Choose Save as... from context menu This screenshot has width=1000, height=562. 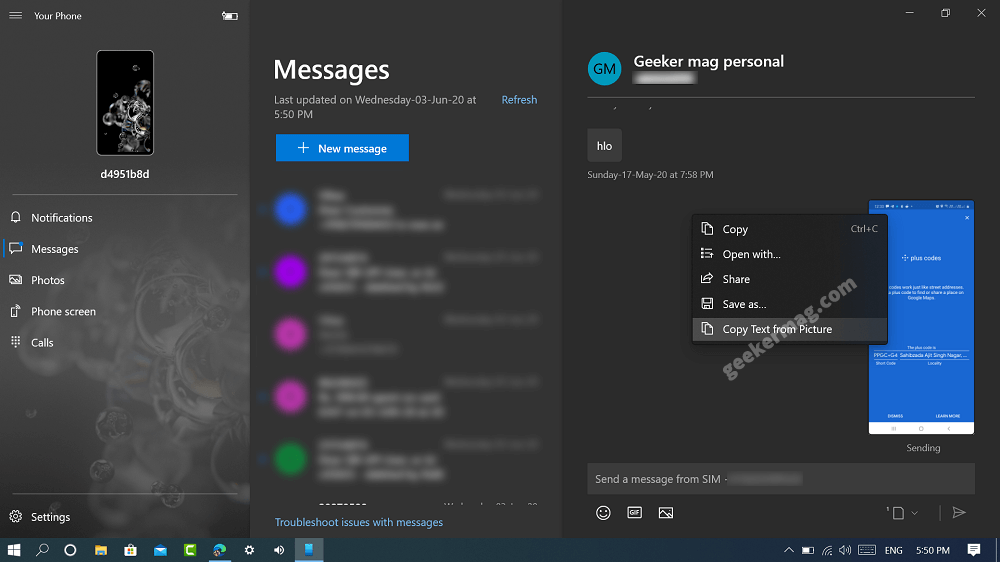coord(790,304)
